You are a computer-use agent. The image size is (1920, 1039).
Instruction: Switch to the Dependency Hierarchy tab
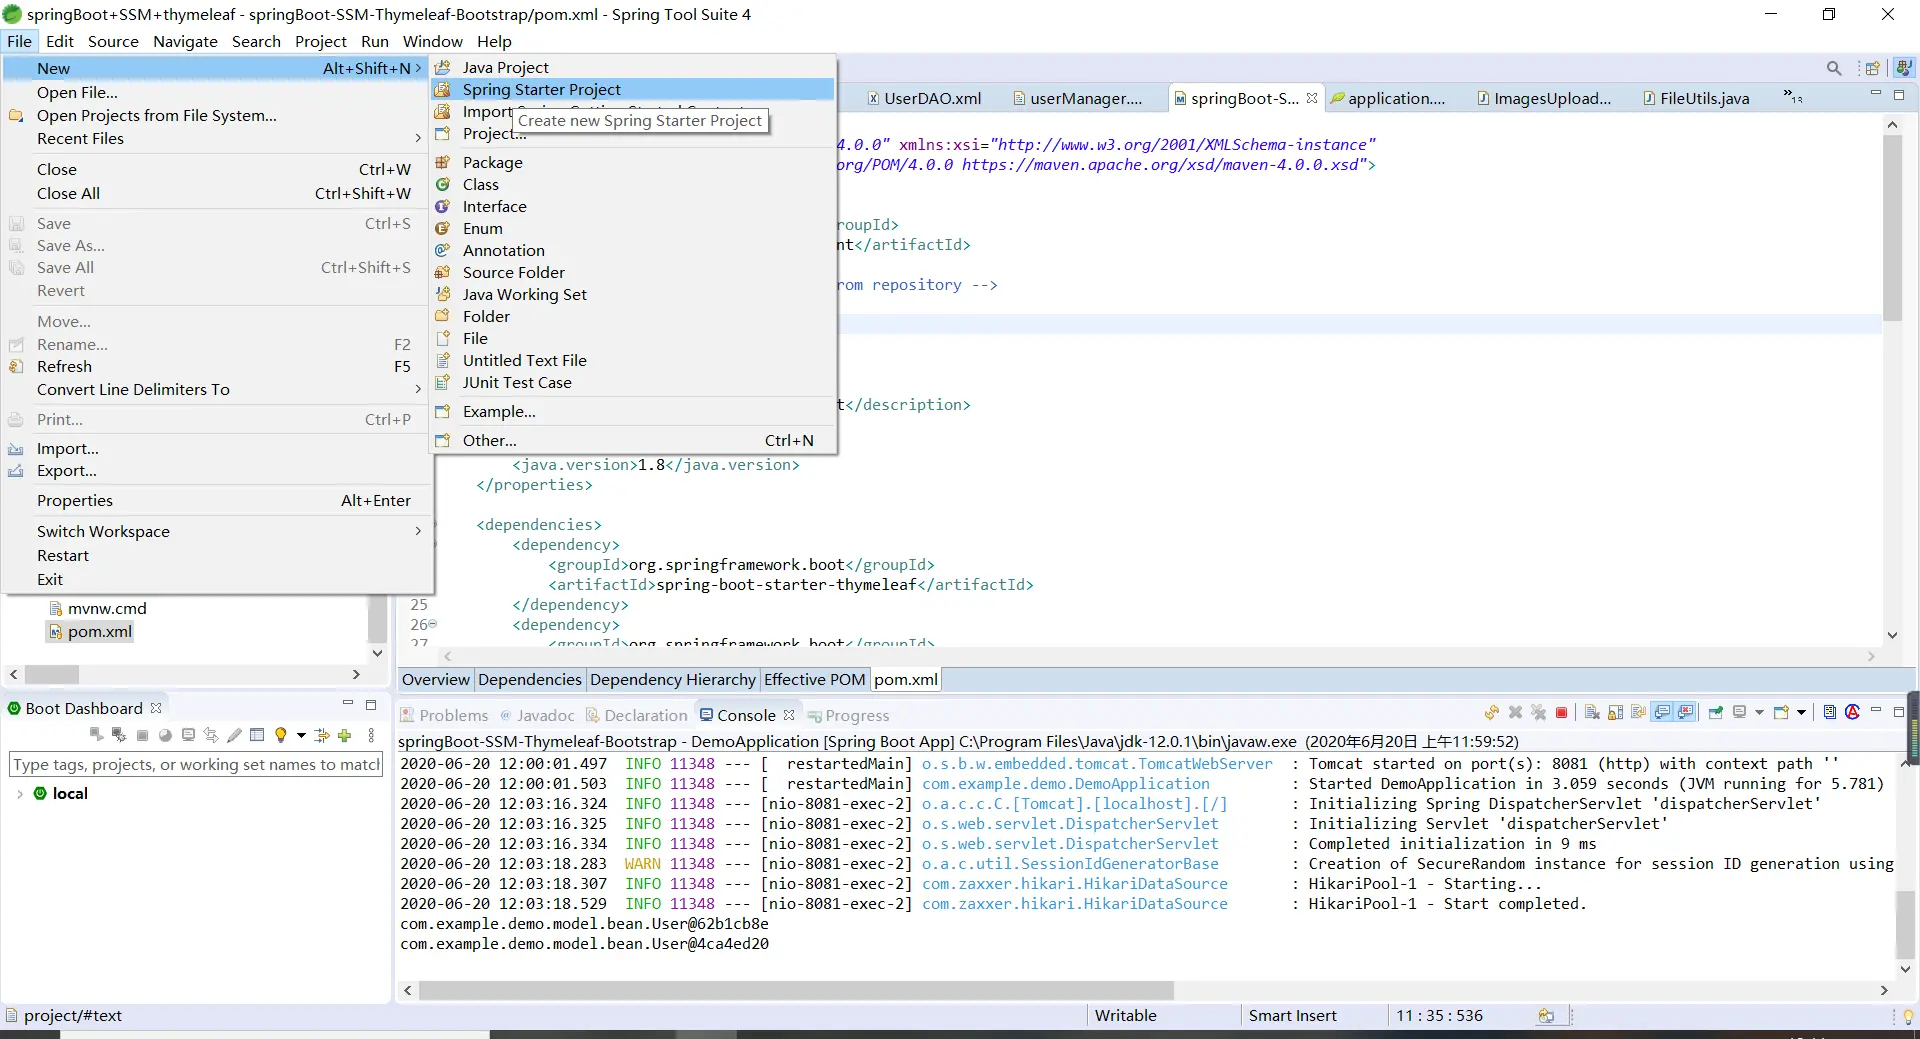672,680
